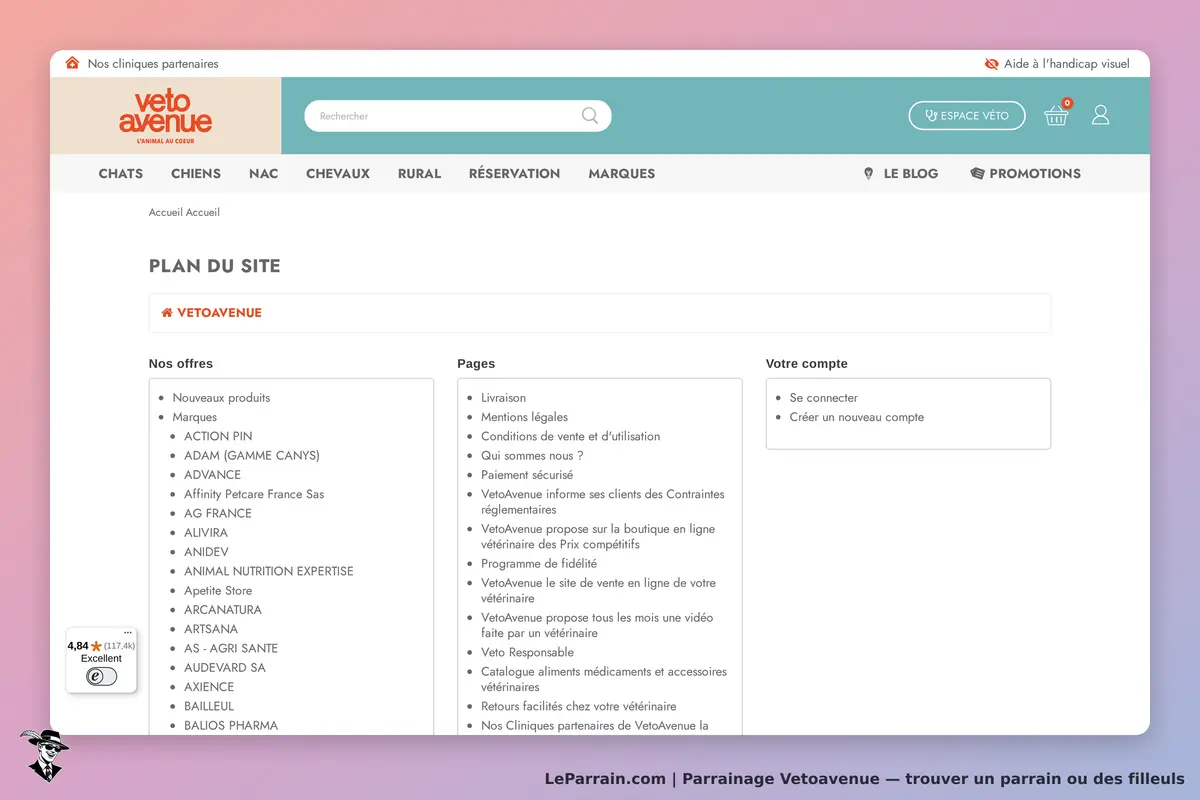Screen dimensions: 1200x800
Task: Open Catalogue aliments médicaments et accessoires link
Action: (x=604, y=679)
